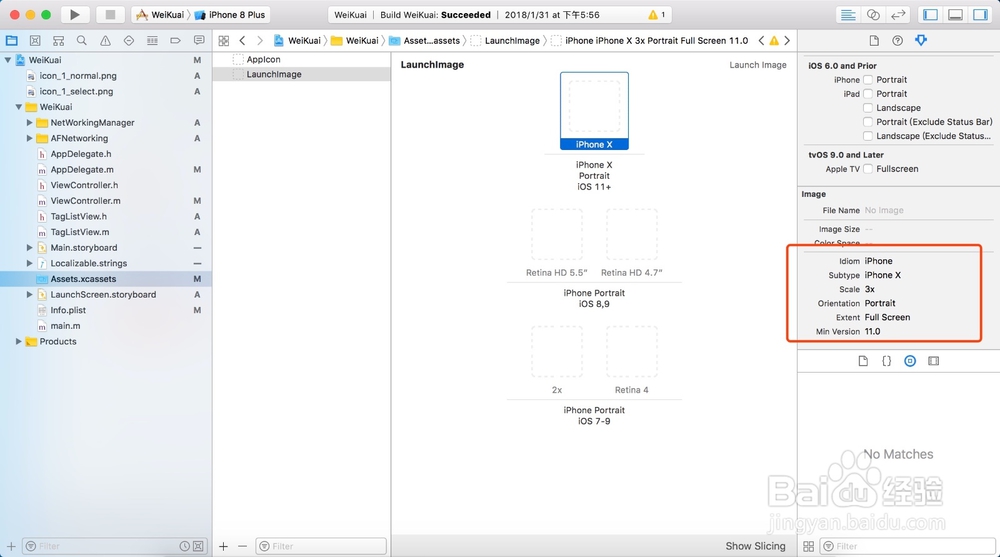Enable iPhone Portrait for iOS 6.0 and Prior
This screenshot has height=557, width=1000.
point(868,80)
